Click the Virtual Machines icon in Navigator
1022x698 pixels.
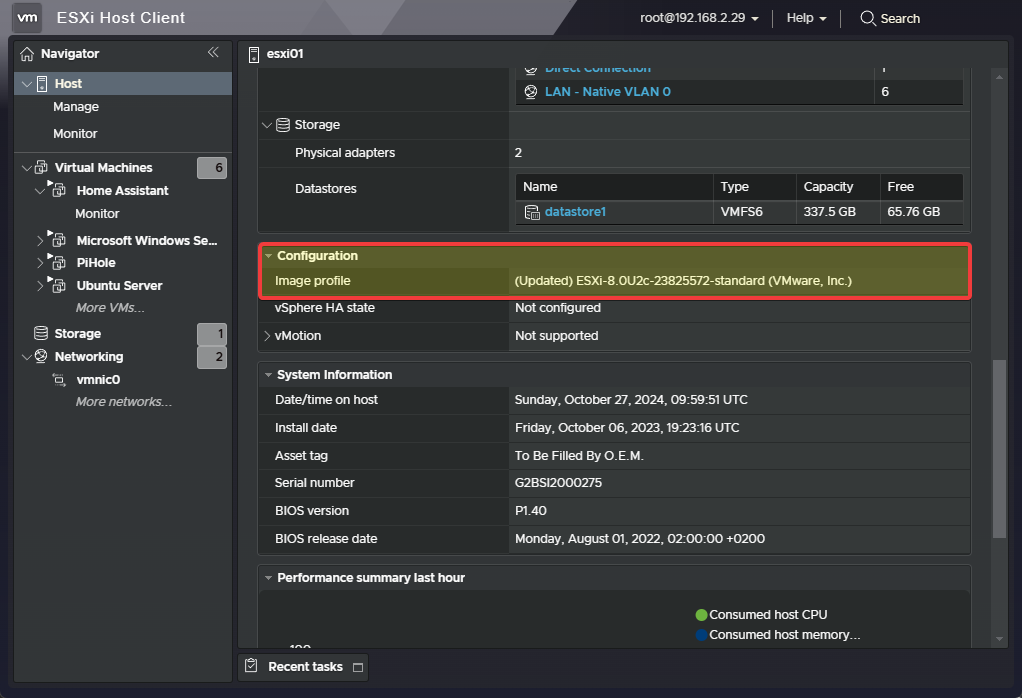coord(41,167)
